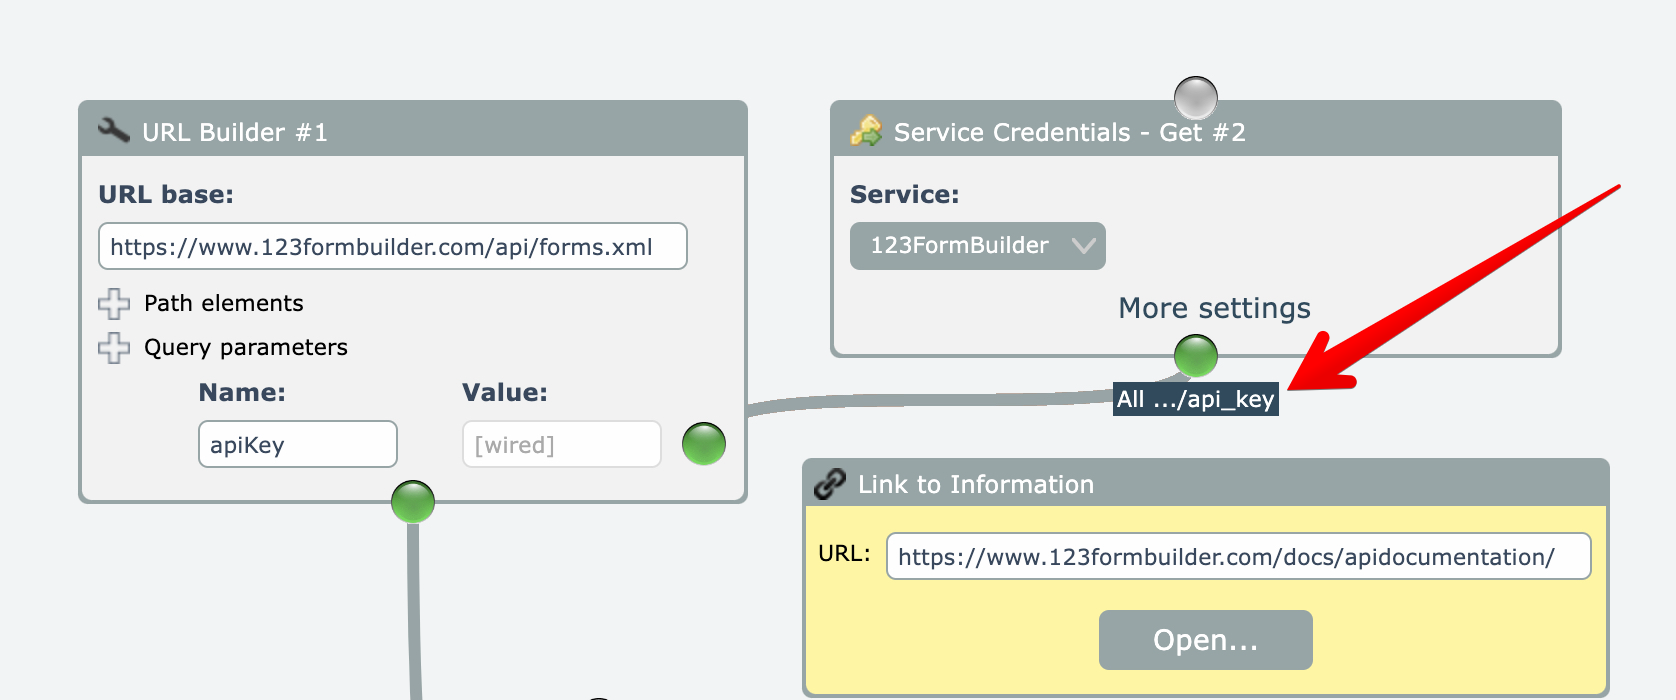Click the apidocumentation URL field
Screen dimensions: 1676x700
pos(1237,557)
